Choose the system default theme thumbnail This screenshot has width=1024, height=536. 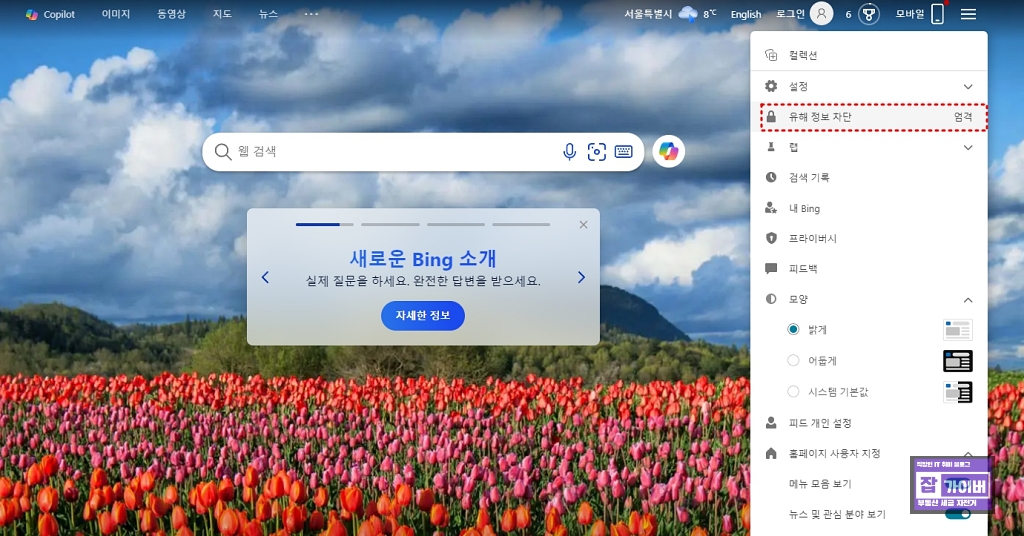tap(957, 392)
